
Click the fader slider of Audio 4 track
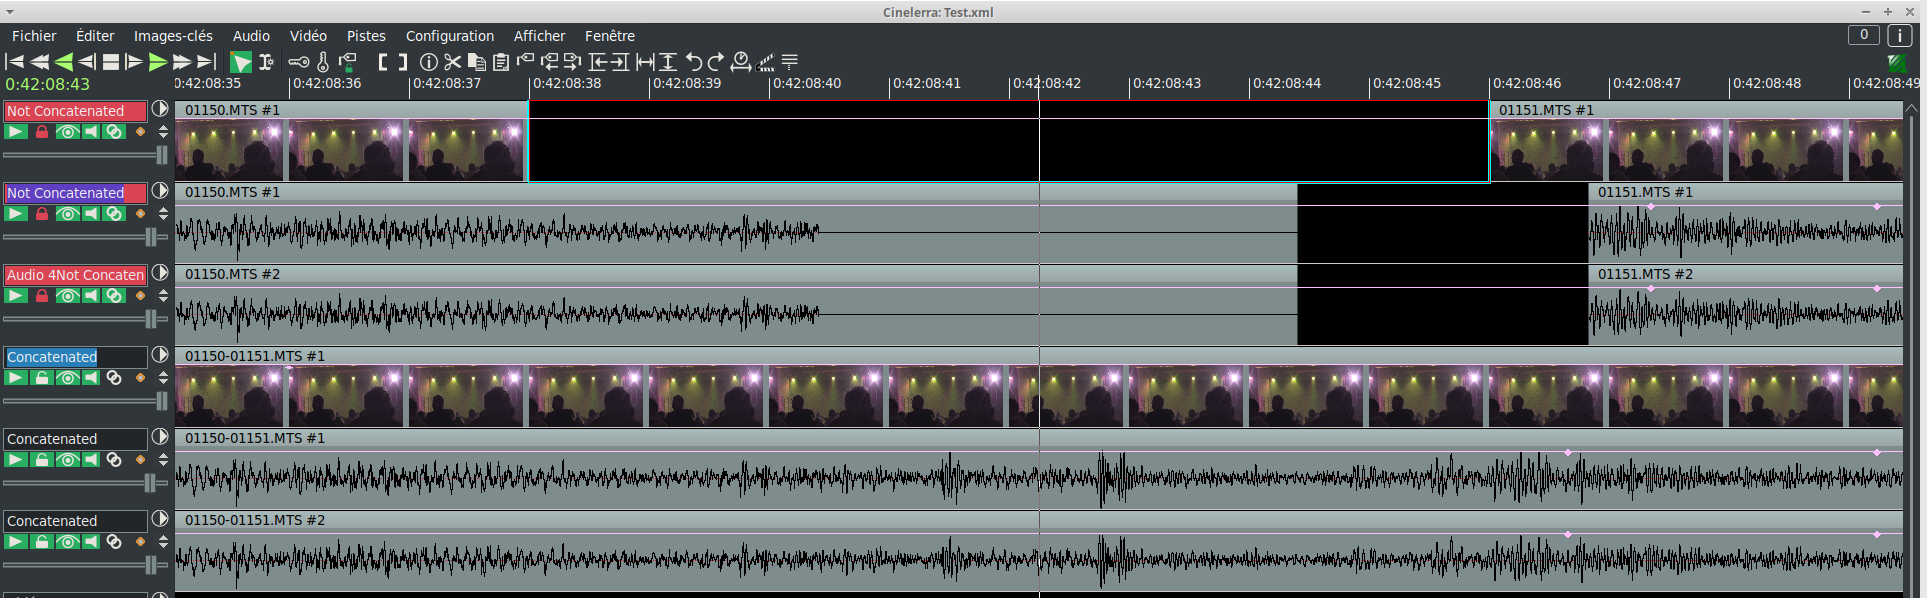(x=151, y=319)
